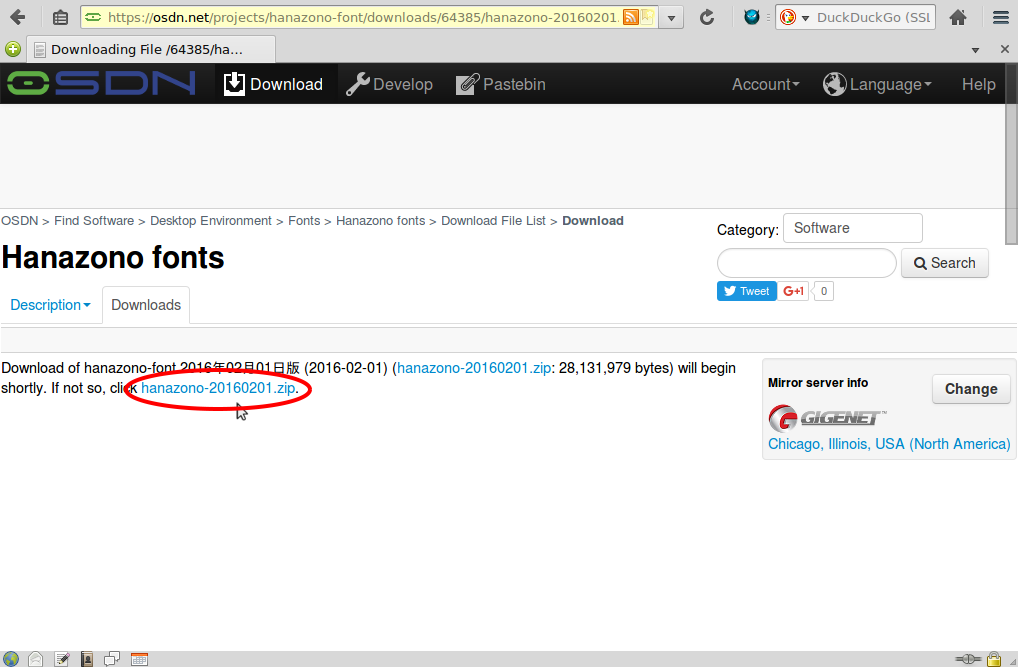This screenshot has width=1018, height=667.
Task: Click the Search button
Action: pyautogui.click(x=945, y=263)
